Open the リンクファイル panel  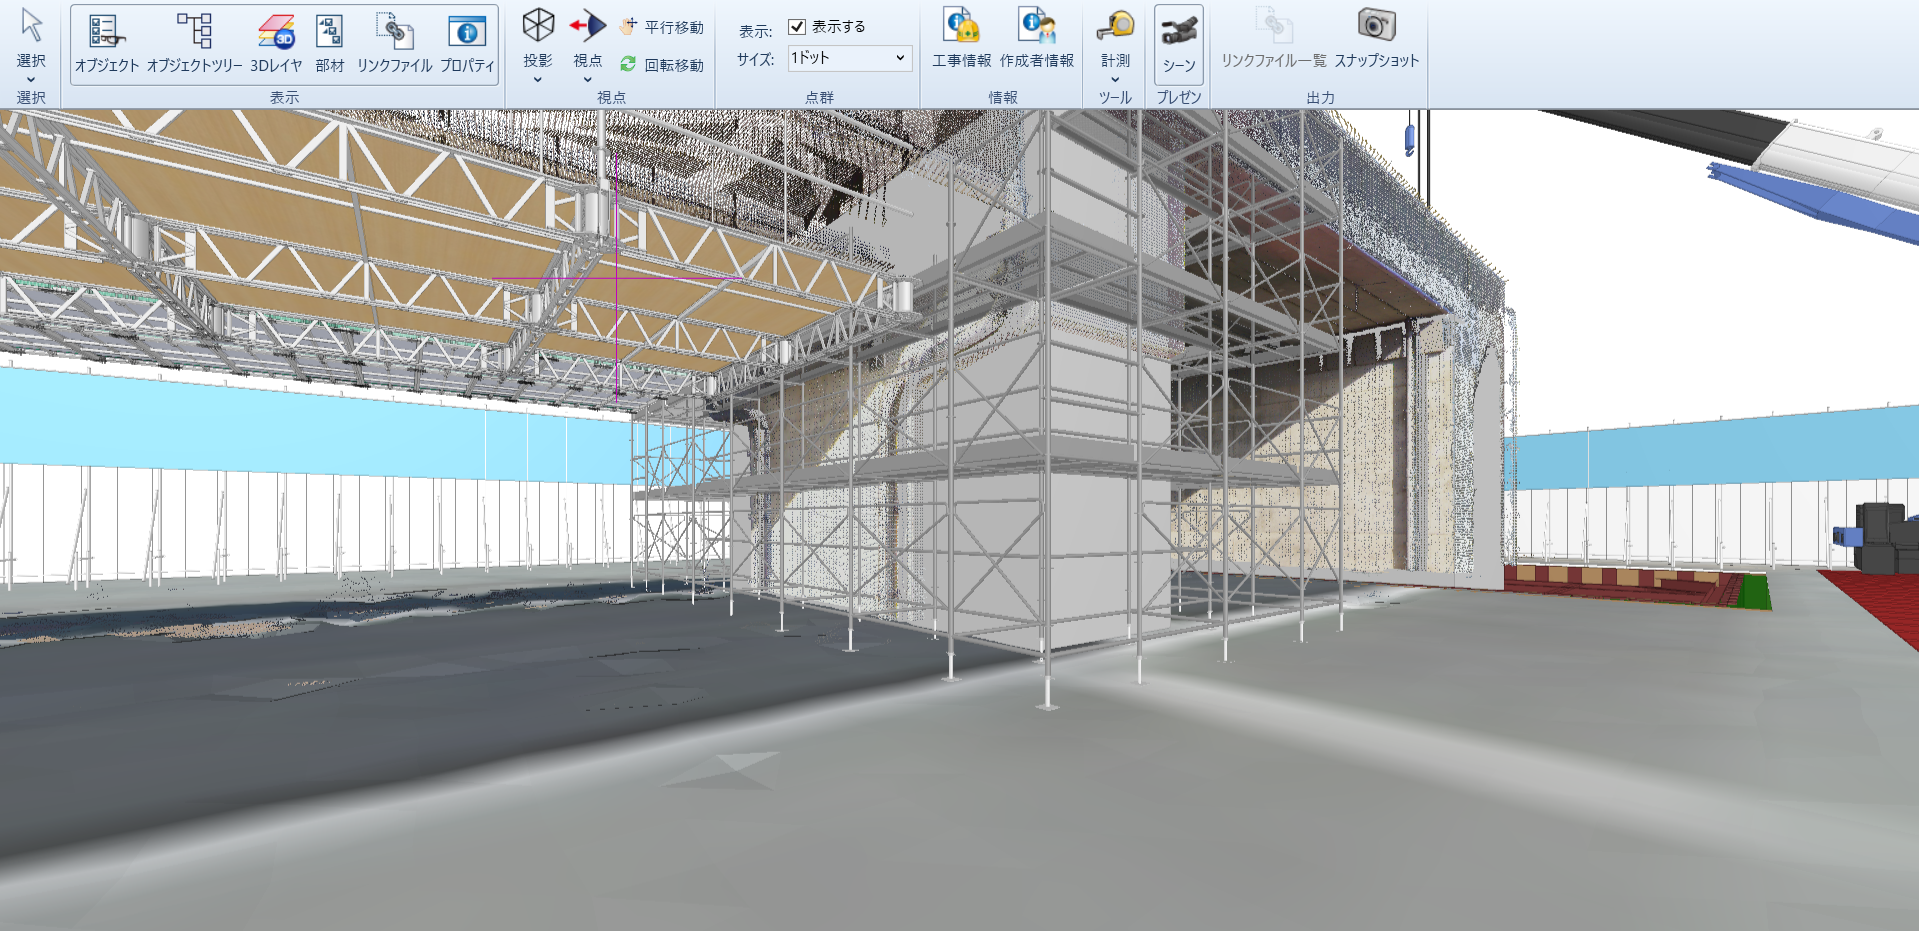(394, 44)
